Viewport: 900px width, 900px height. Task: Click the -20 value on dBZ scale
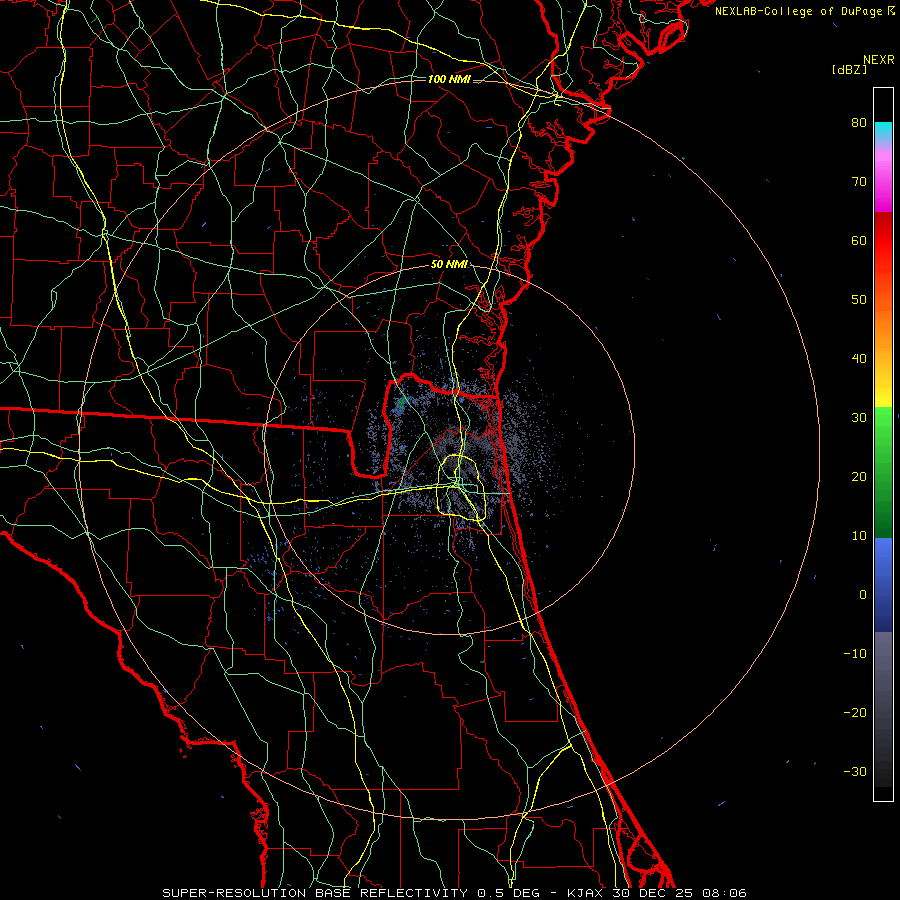[855, 713]
